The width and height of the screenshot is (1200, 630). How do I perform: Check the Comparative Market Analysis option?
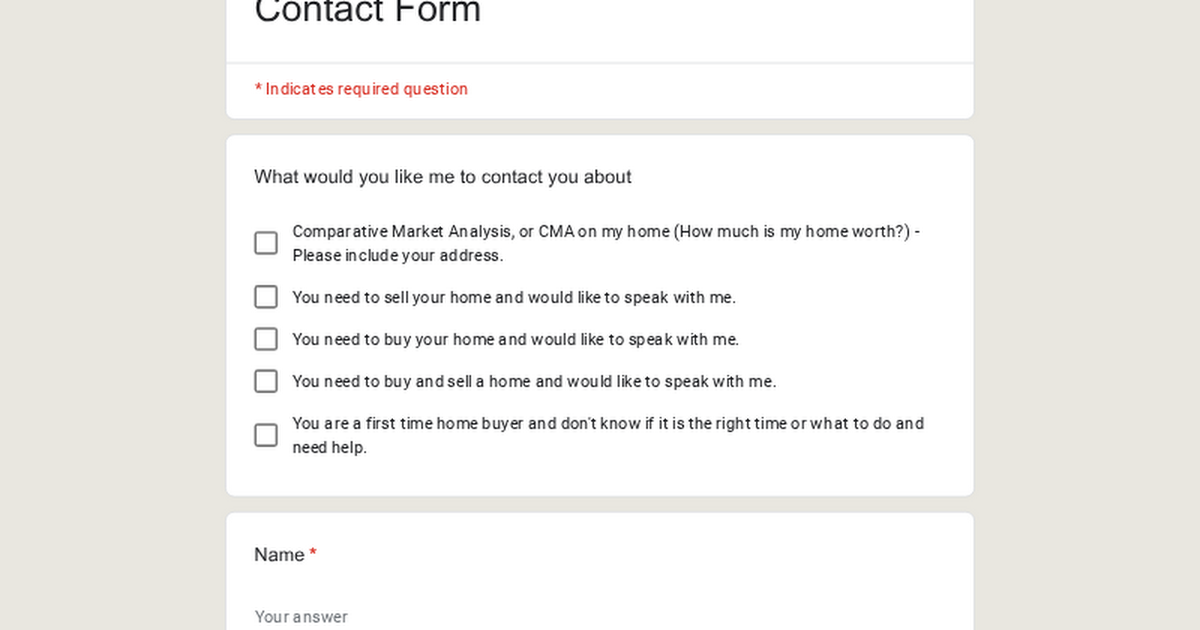click(x=265, y=243)
